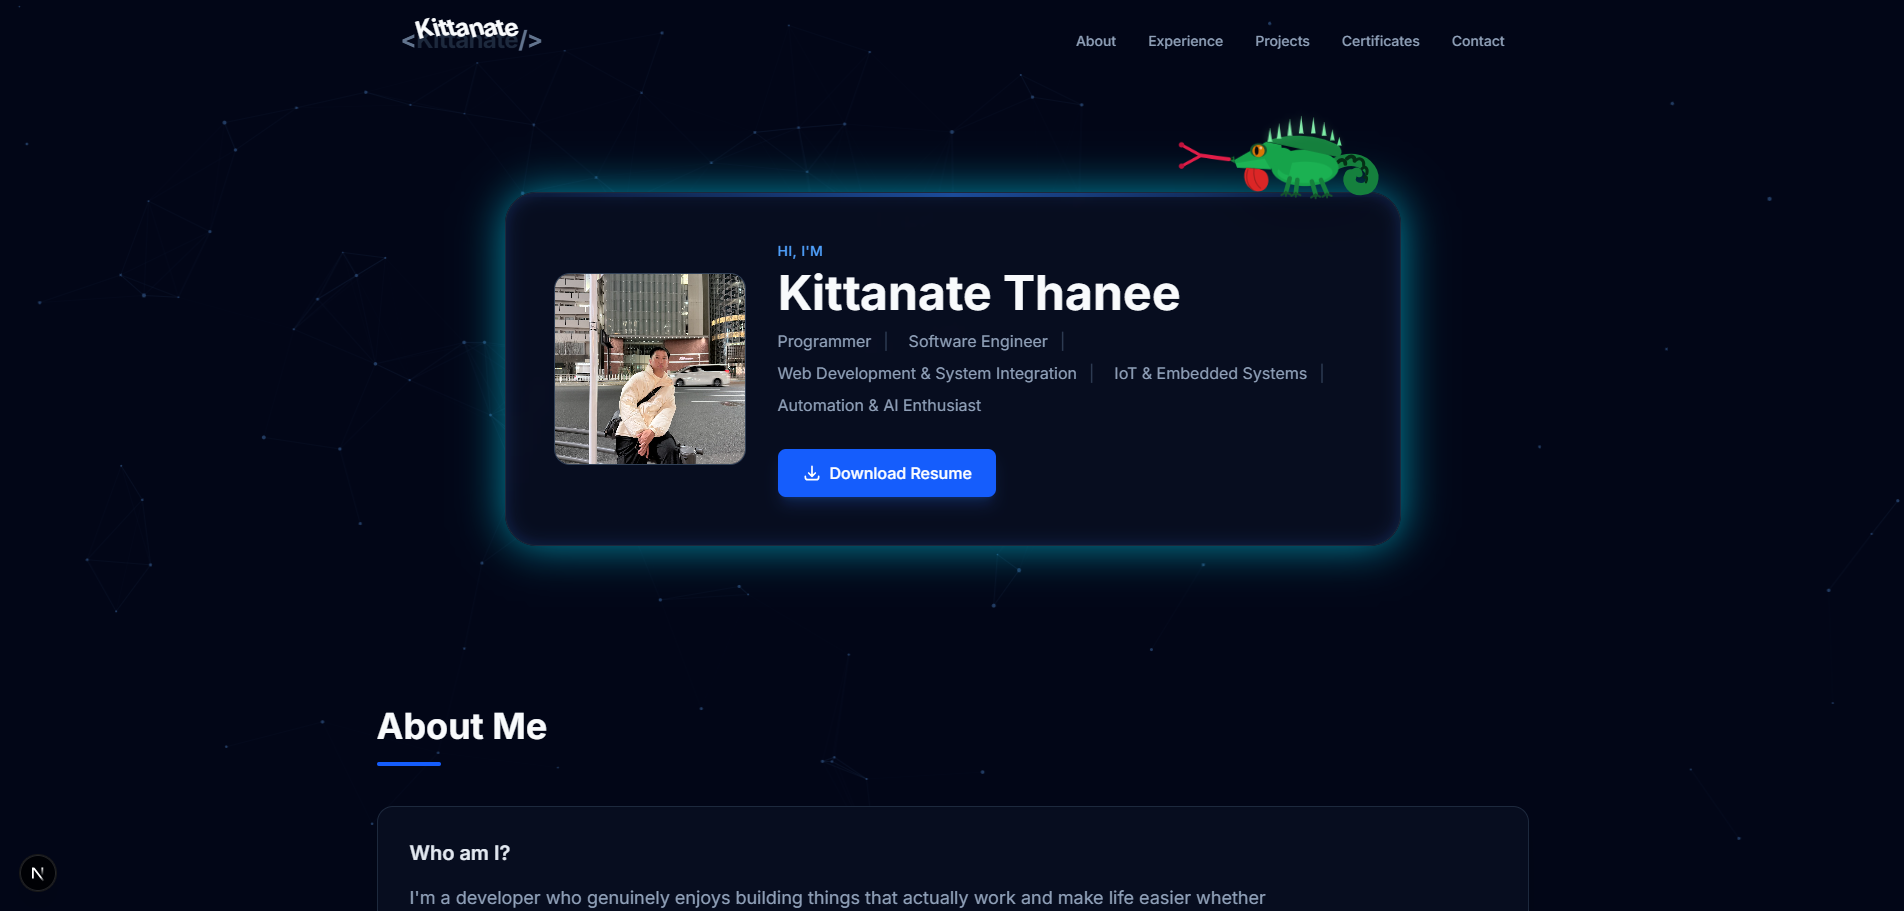The image size is (1904, 911).
Task: Click the green chameleon illustration
Action: point(1279,158)
